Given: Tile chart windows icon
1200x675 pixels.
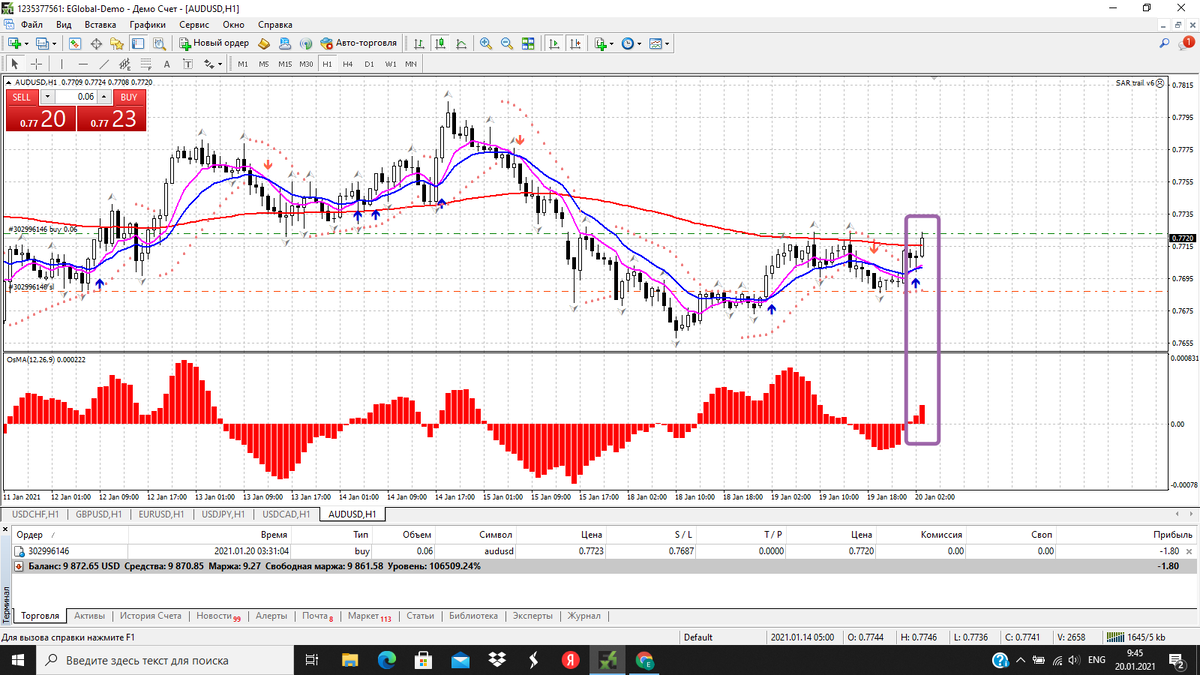Looking at the screenshot, I should [x=527, y=43].
